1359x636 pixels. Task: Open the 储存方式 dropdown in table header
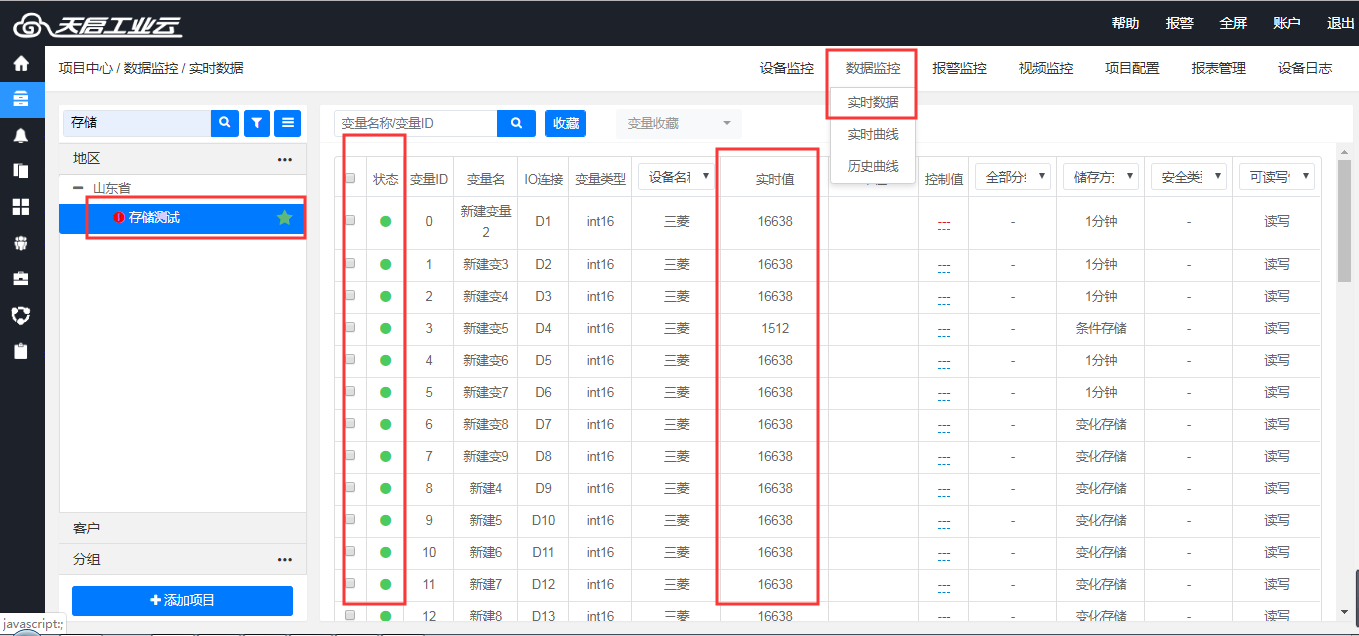[1100, 177]
